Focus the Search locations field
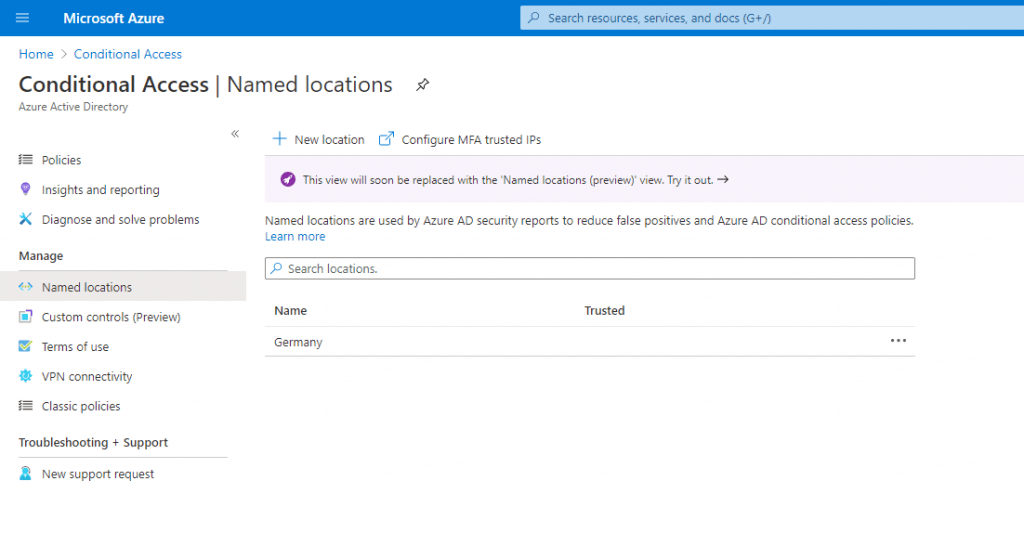The image size is (1024, 533). 590,268
